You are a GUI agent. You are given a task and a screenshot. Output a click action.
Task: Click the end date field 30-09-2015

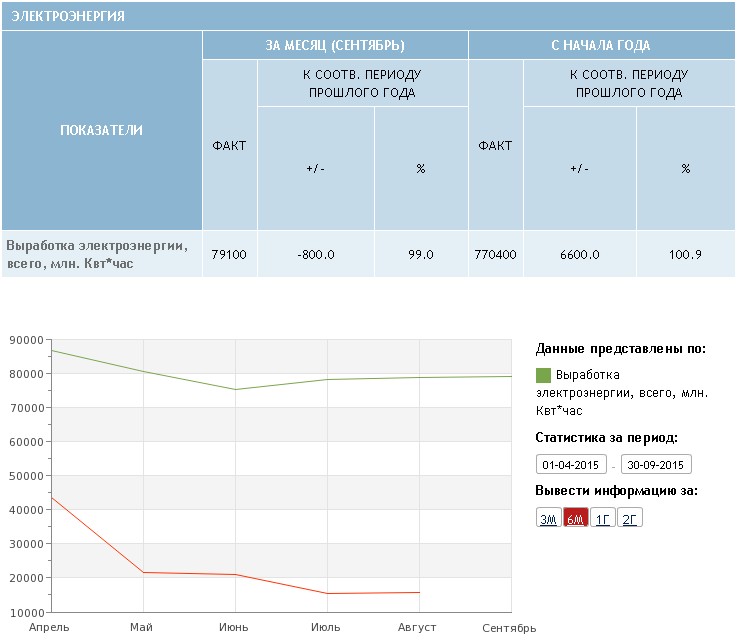point(656,465)
